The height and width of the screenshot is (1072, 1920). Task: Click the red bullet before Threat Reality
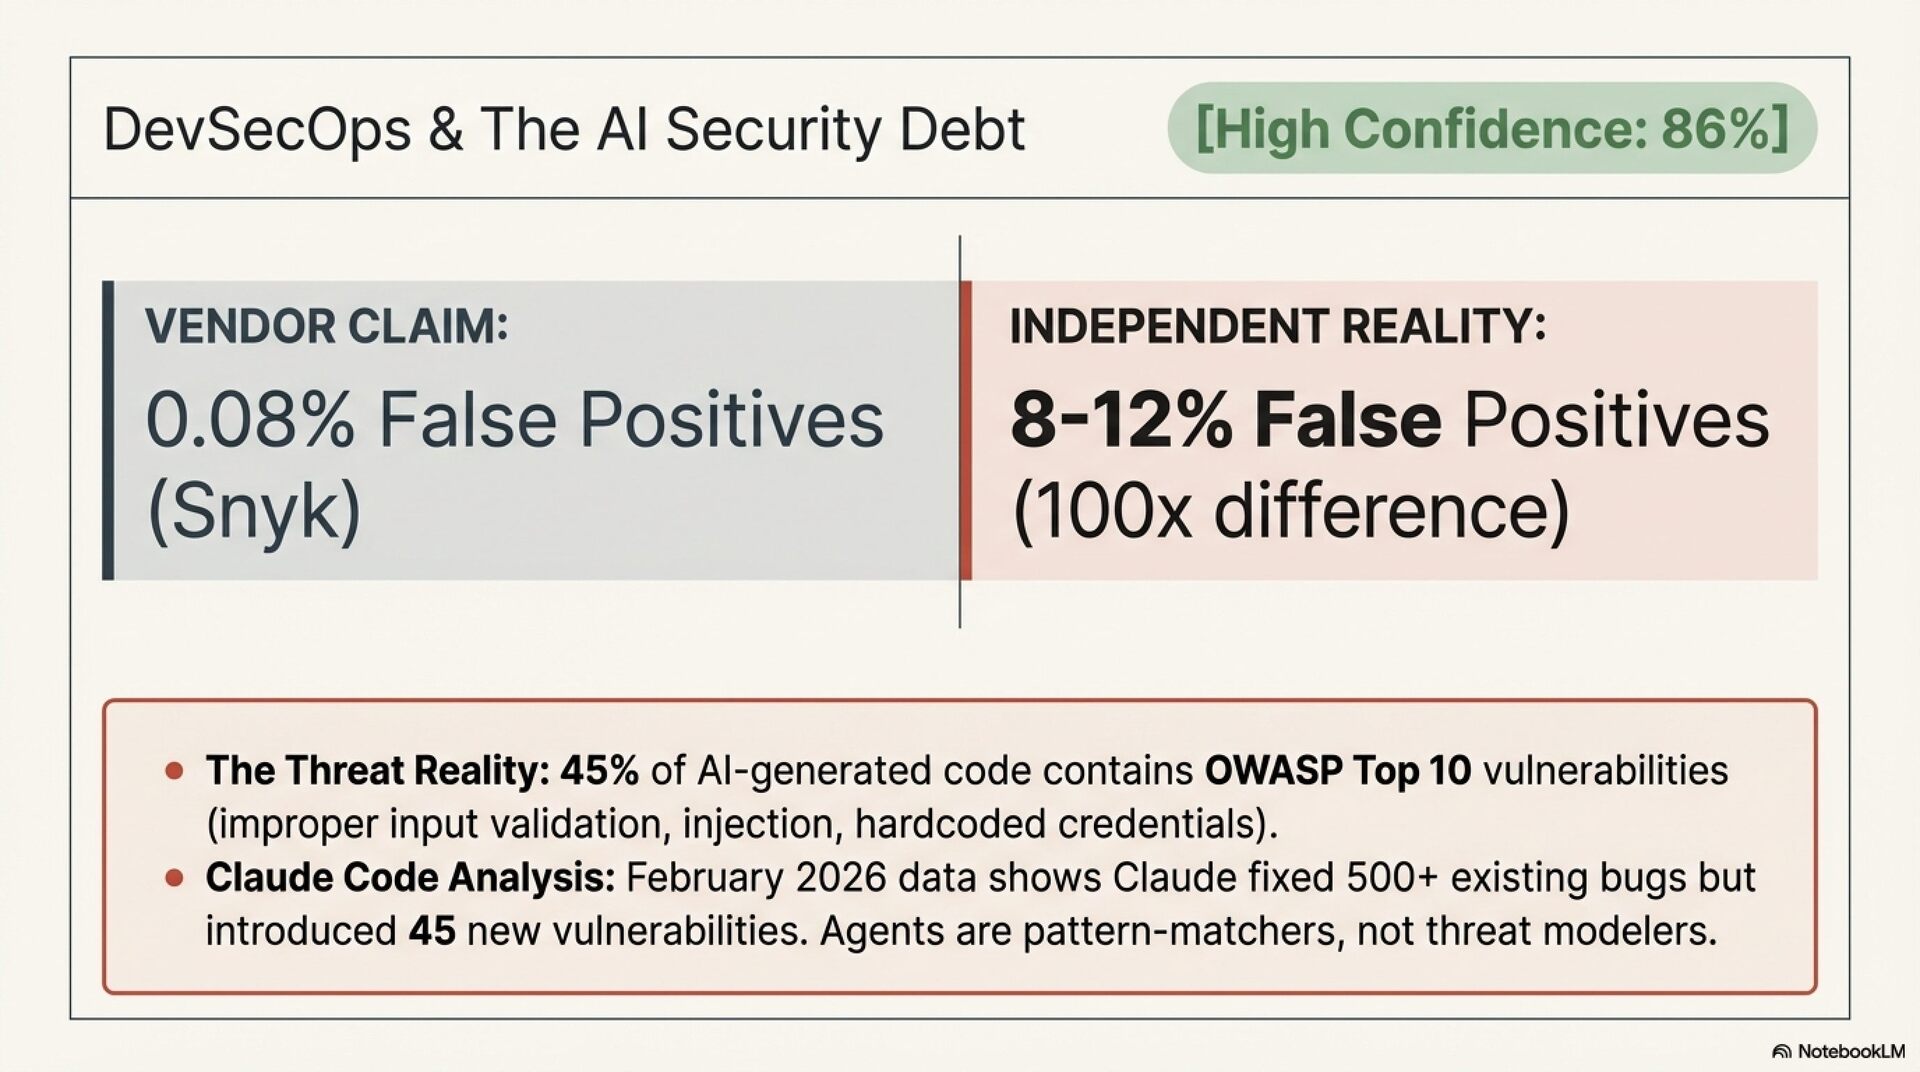(175, 771)
